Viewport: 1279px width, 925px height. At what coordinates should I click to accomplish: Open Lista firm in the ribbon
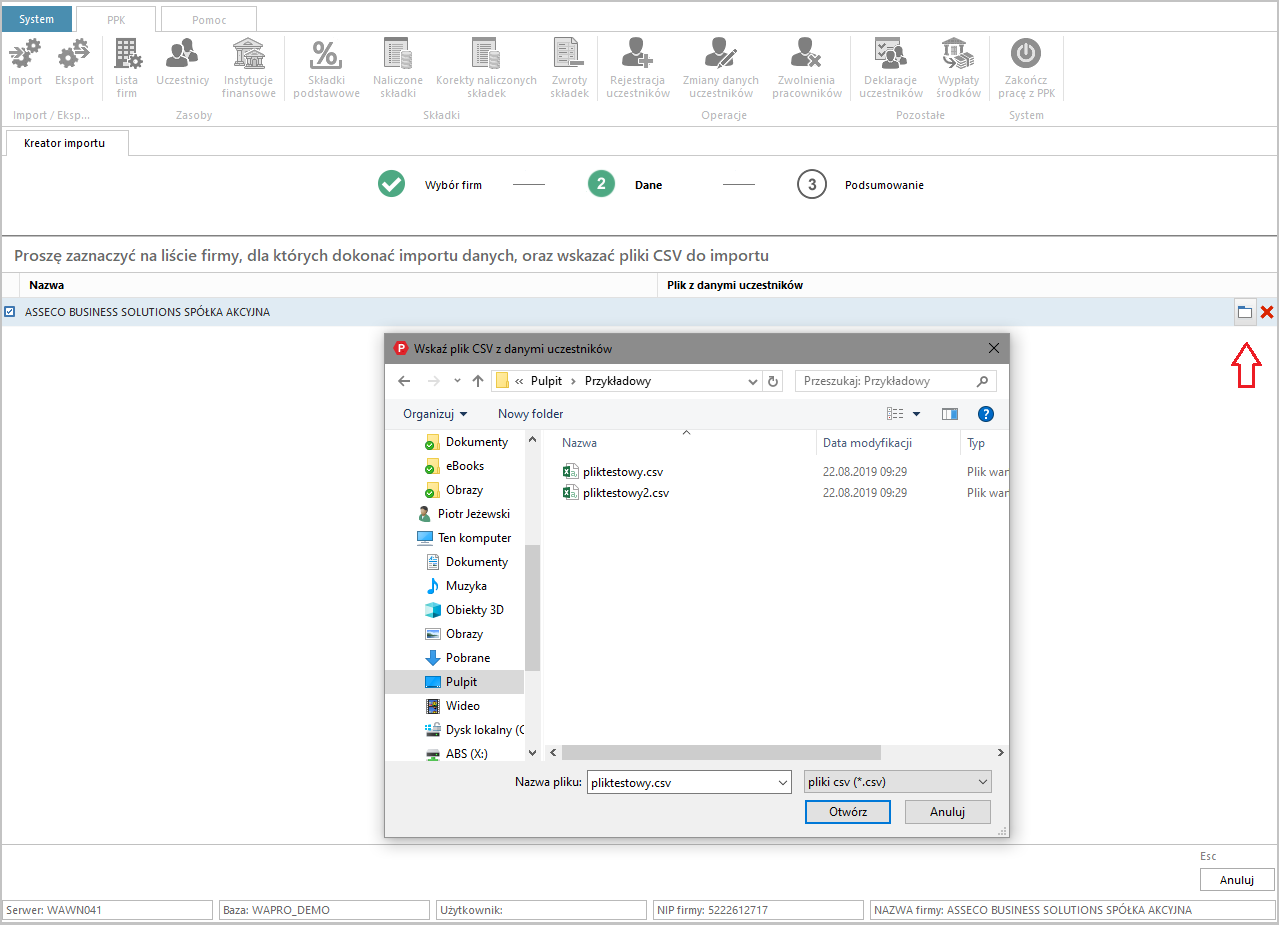(x=126, y=68)
